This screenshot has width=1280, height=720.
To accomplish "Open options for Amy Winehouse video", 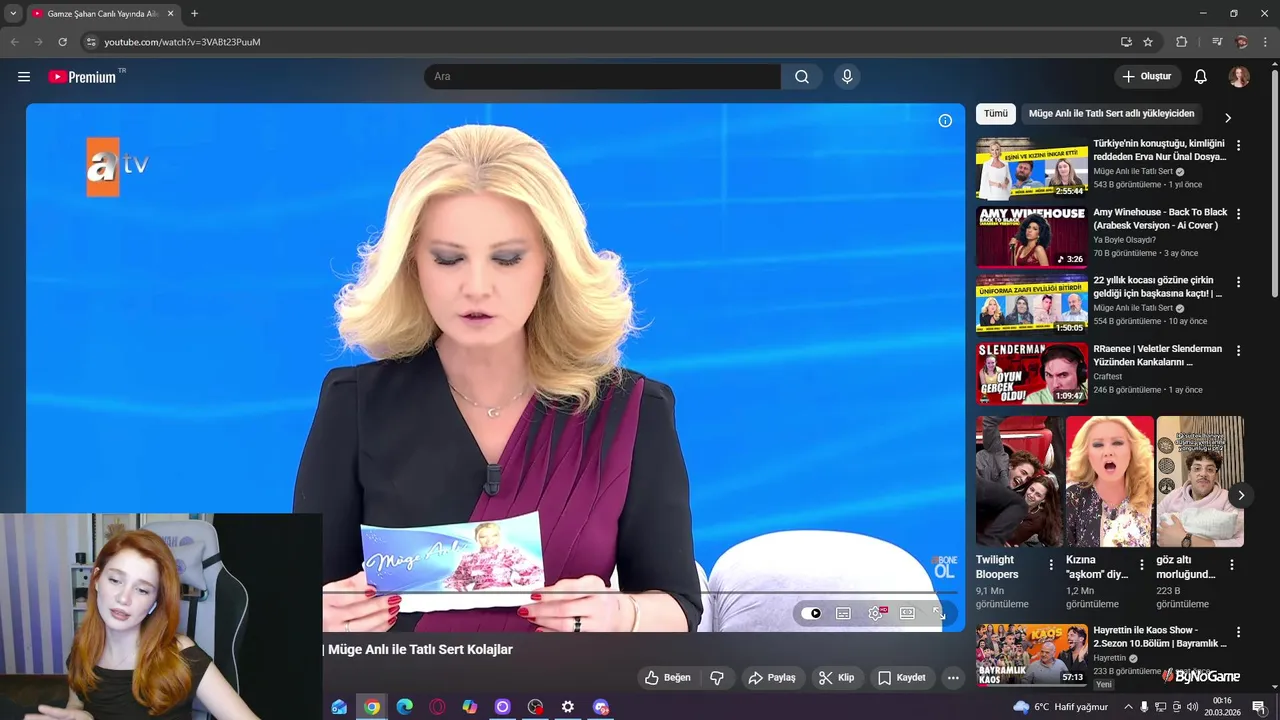I will pos(1238,214).
